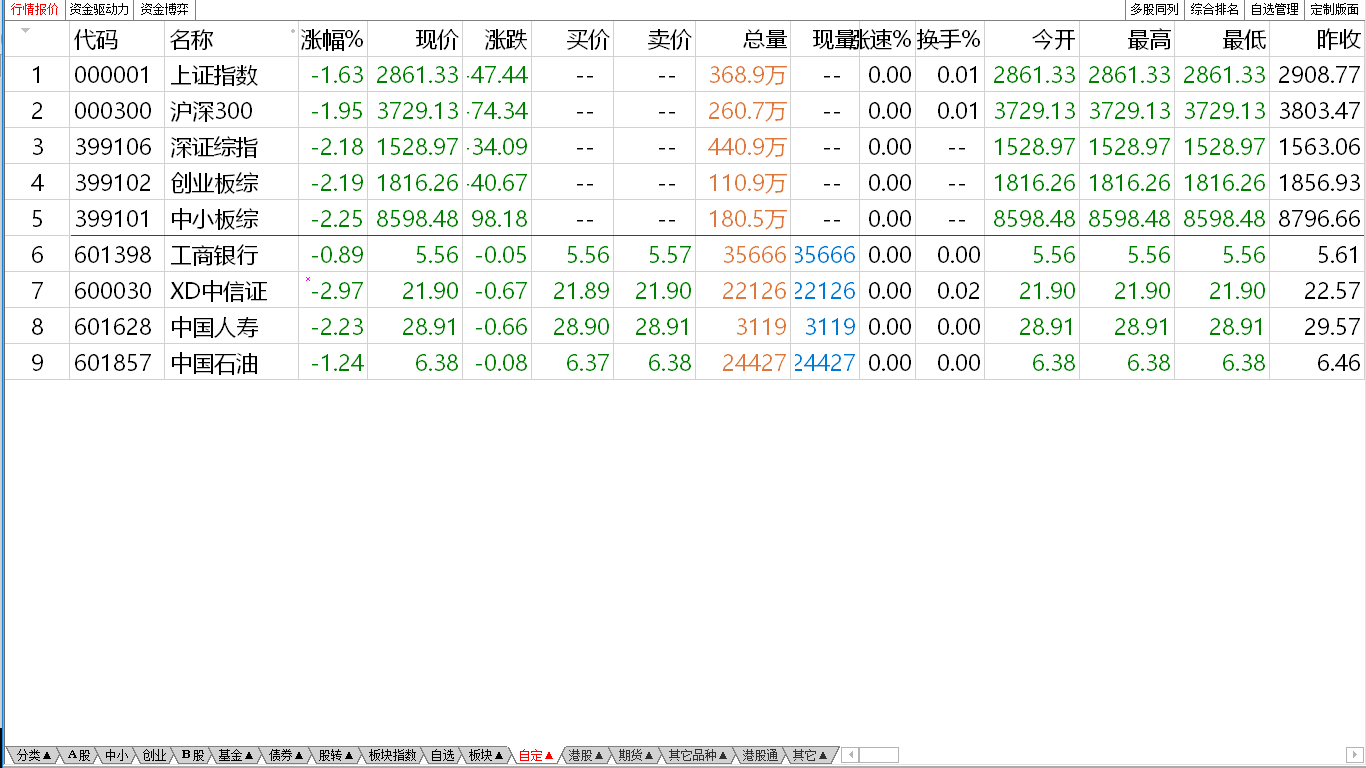Open the 基金▲ bottom tab menu

coord(236,755)
